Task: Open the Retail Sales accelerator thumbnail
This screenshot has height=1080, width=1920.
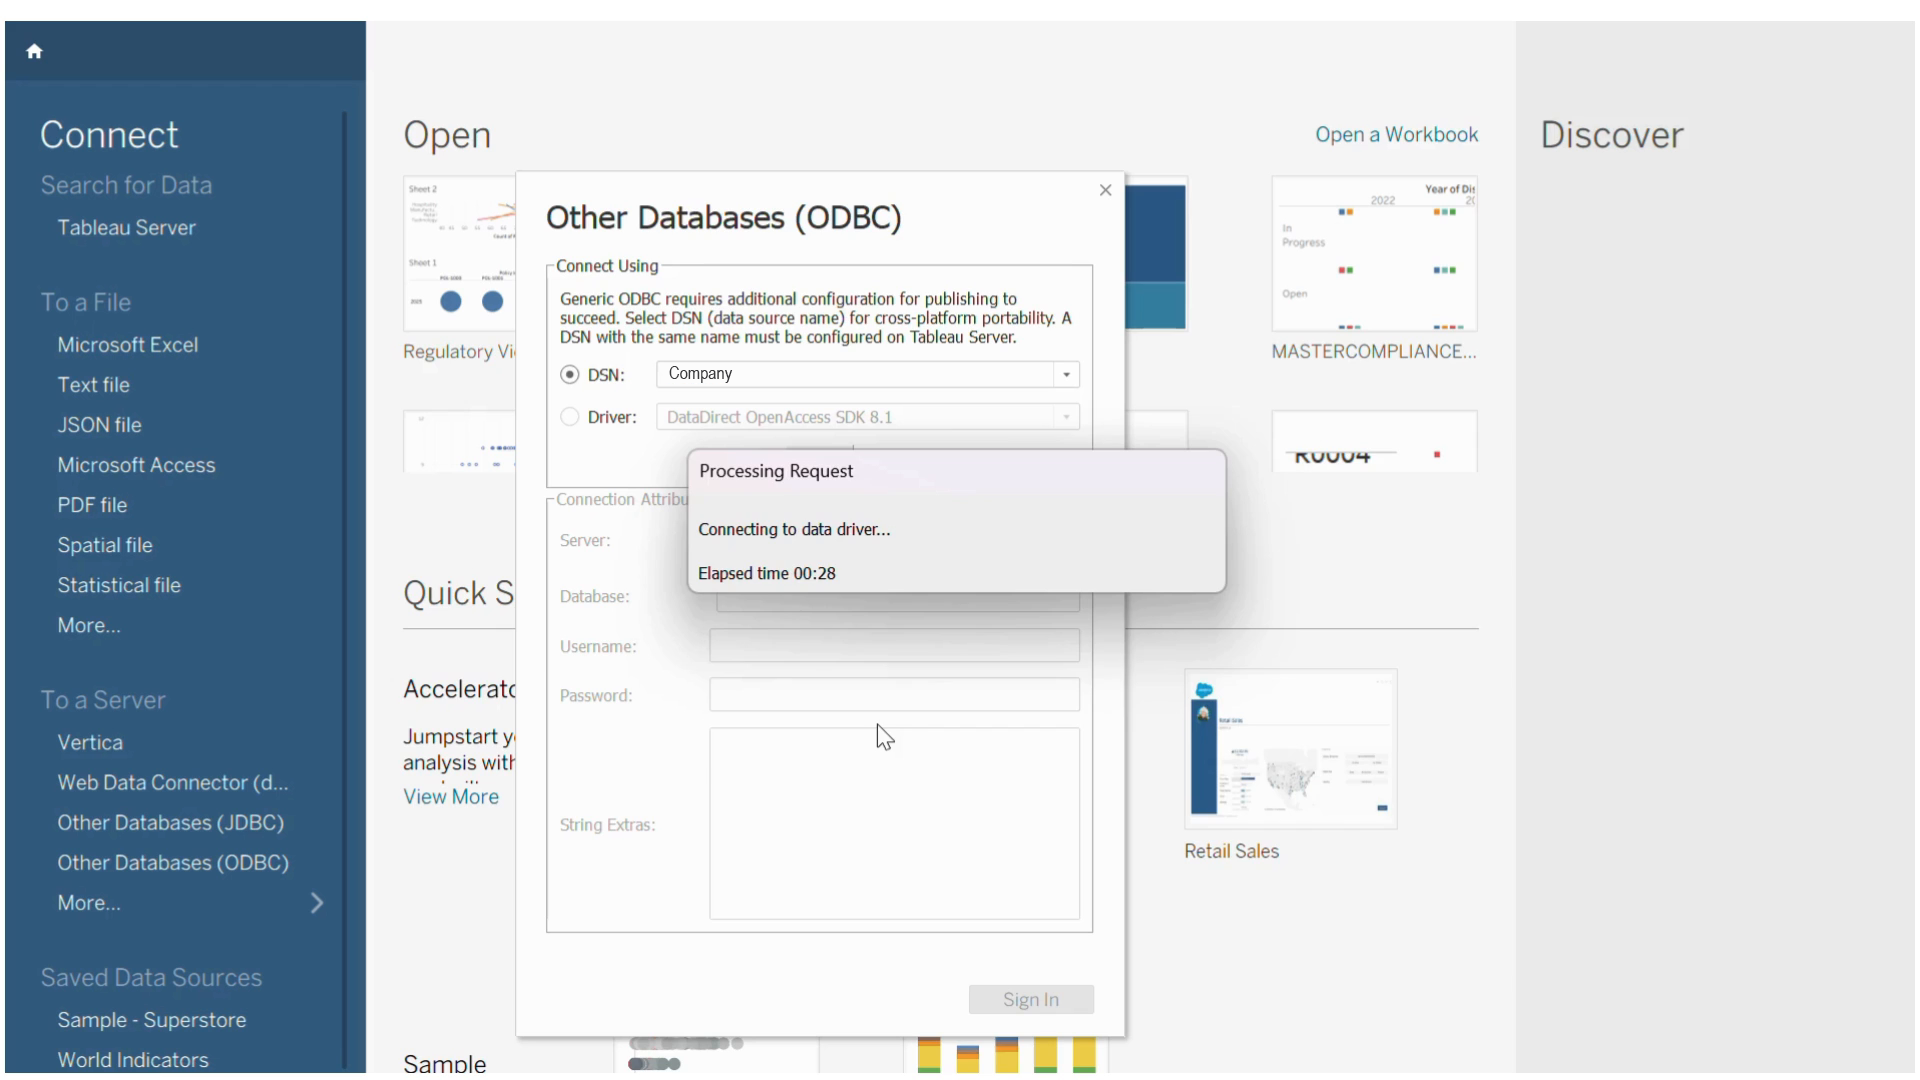Action: pyautogui.click(x=1290, y=749)
